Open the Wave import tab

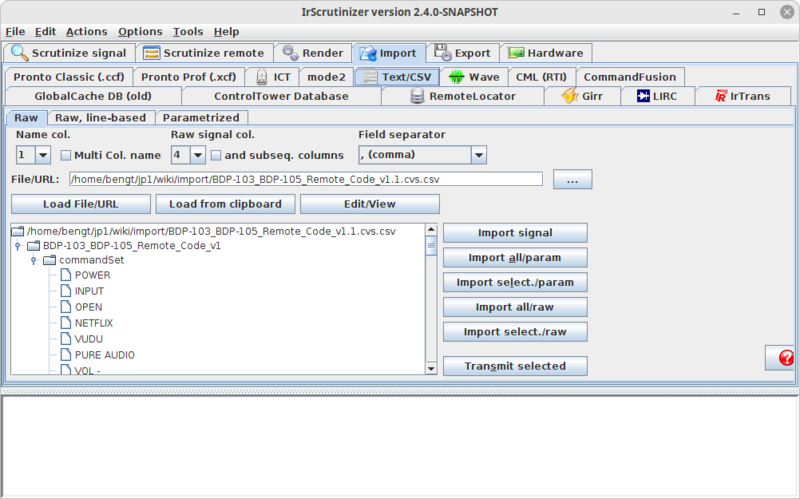(x=474, y=77)
